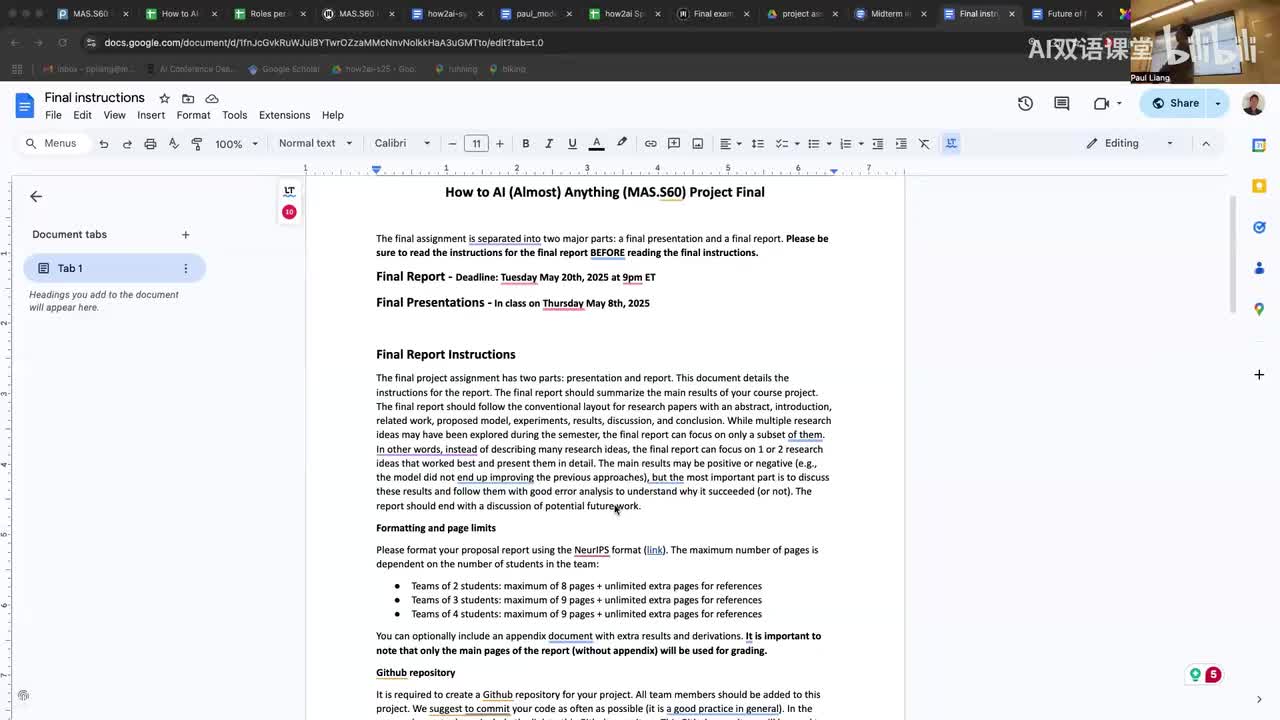Activate the paint format tool
Viewport: 1280px width, 720px height.
197,143
